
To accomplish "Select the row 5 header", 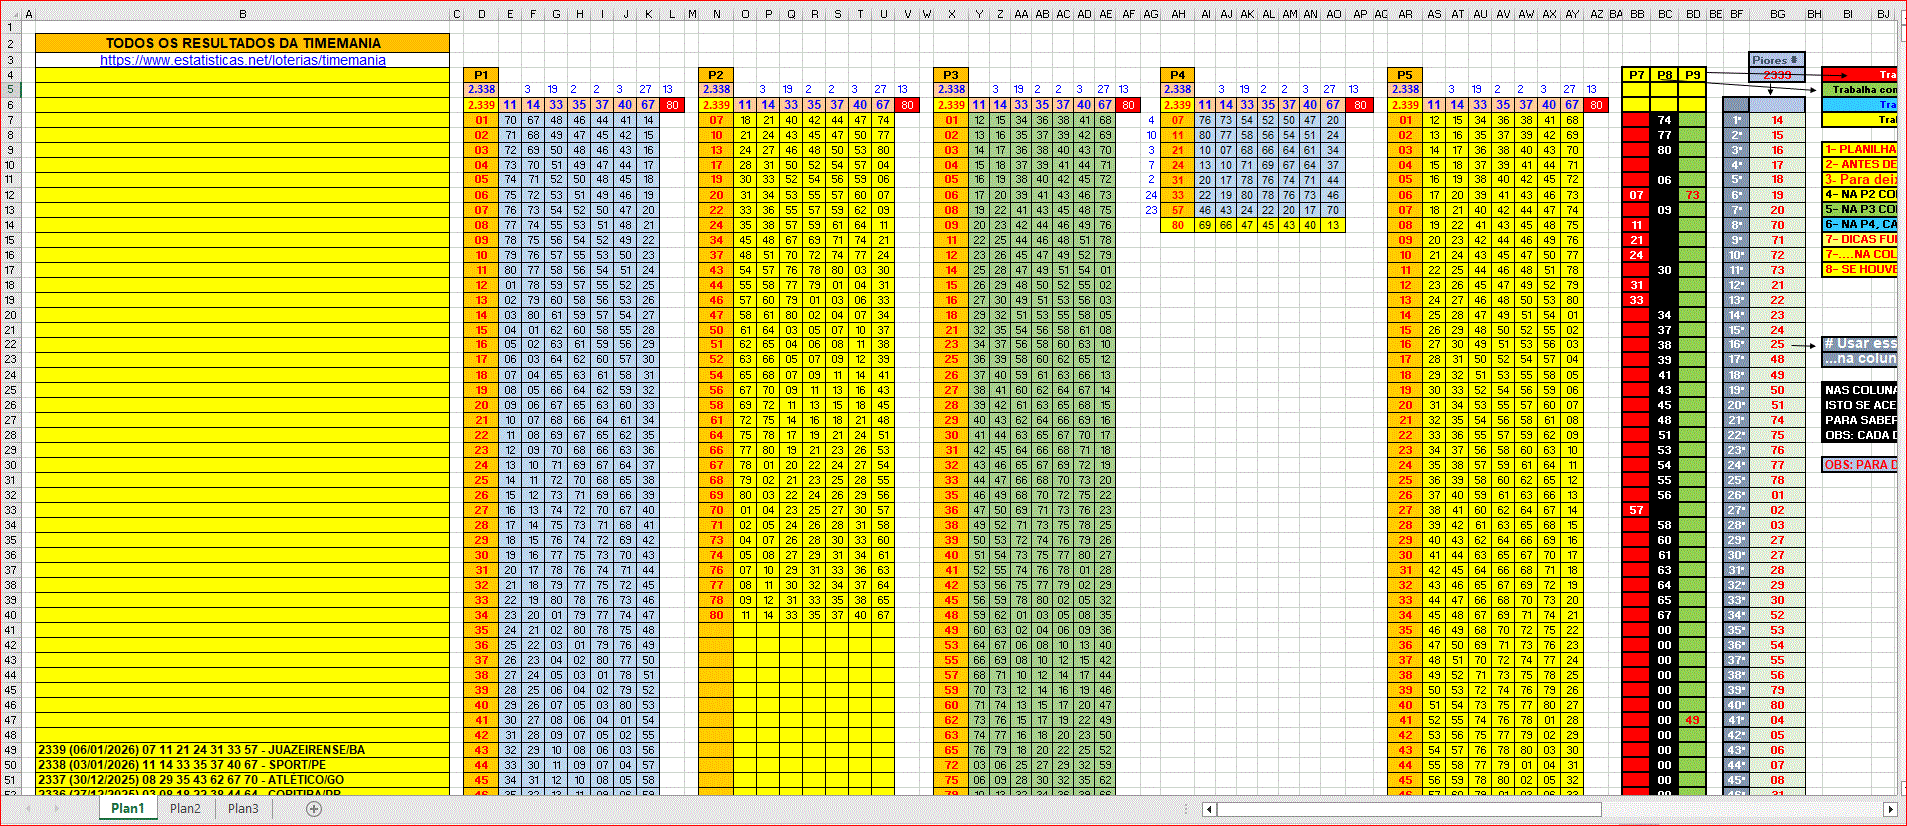I will [x=10, y=90].
